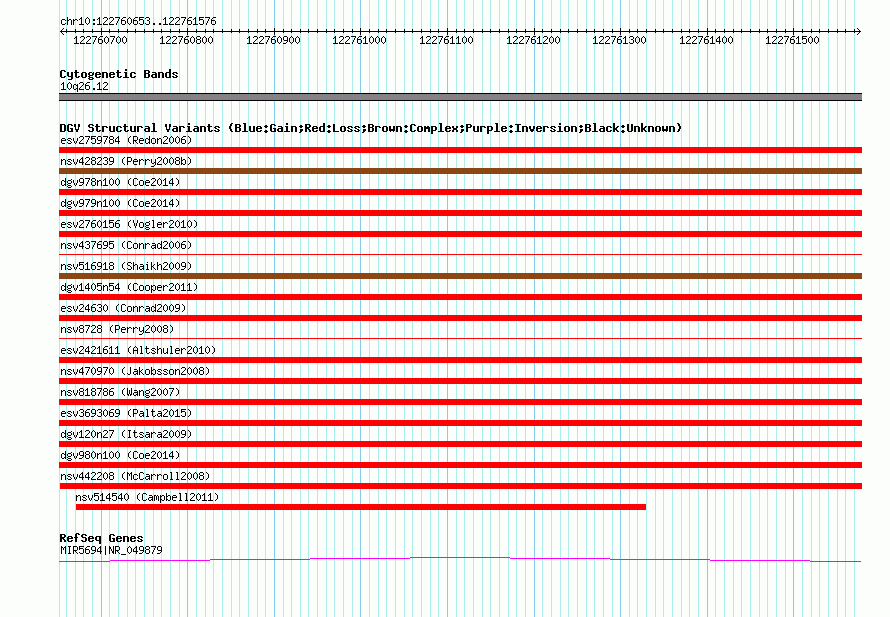Screen dimensions: 890x617
Task: Click nsv514540 (Campbell2011) label
Action: (147, 497)
